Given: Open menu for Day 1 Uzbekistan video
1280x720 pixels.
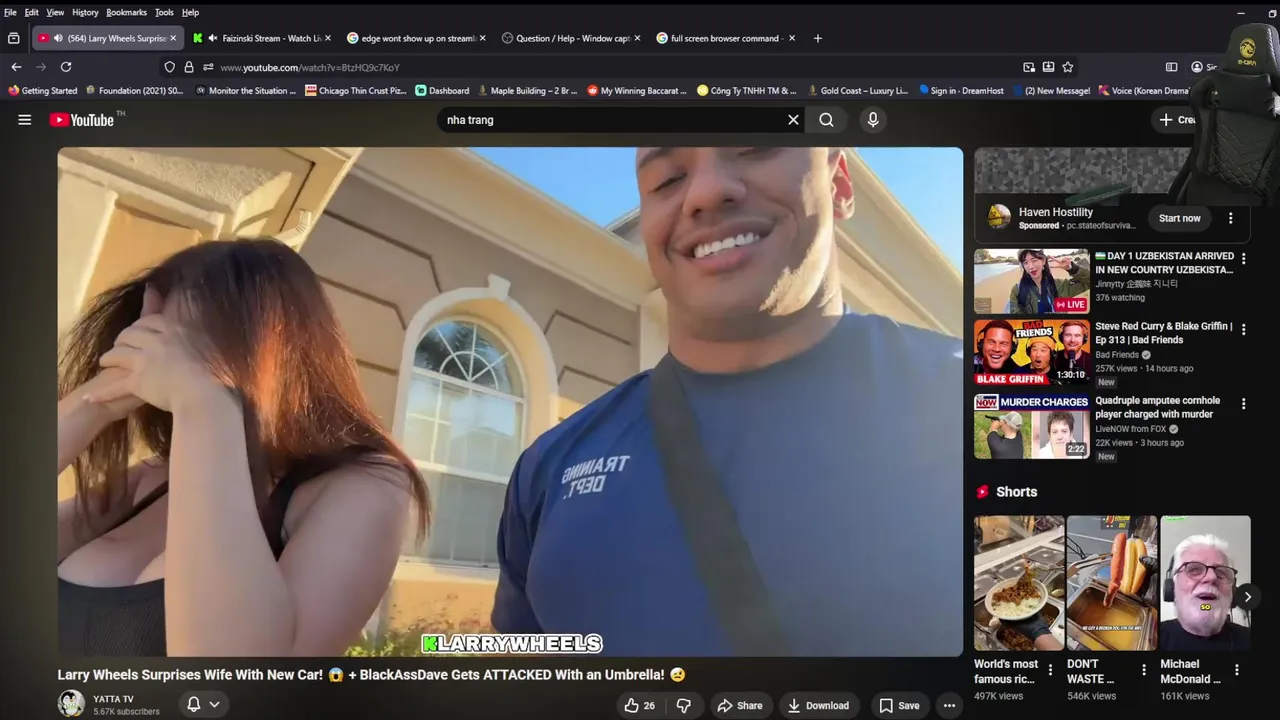Looking at the screenshot, I should [x=1243, y=259].
